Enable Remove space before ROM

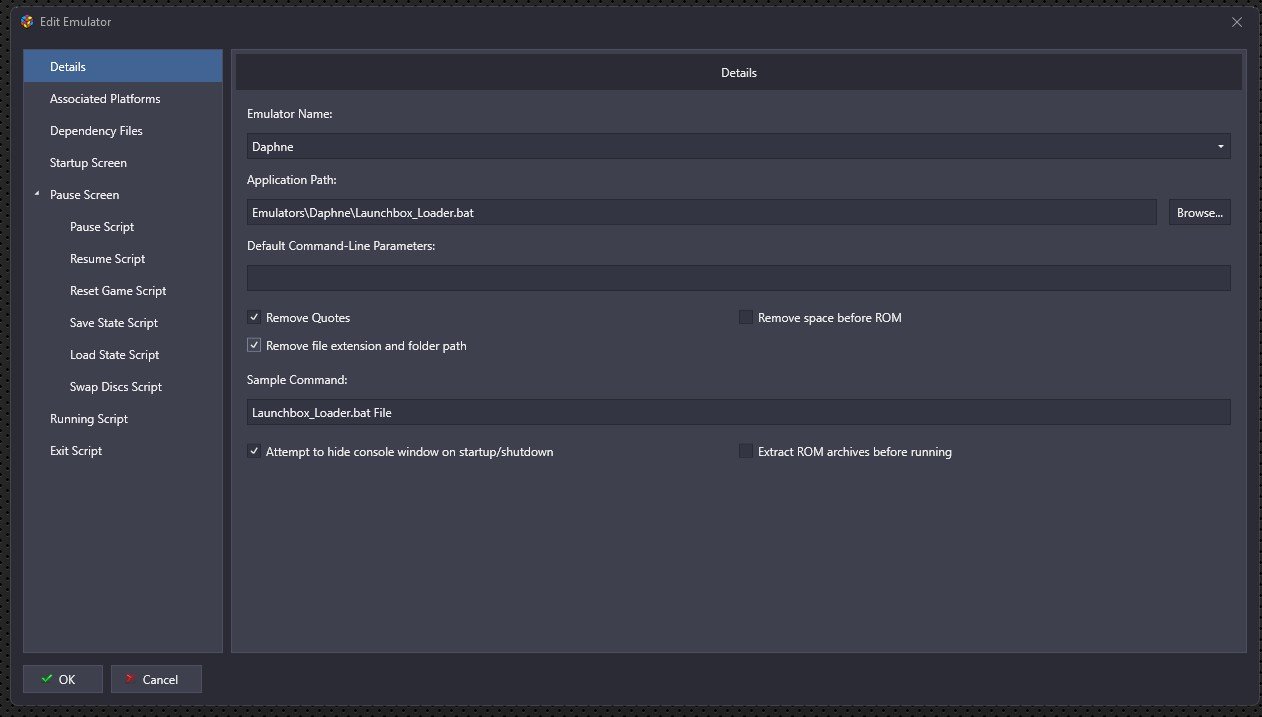(745, 318)
